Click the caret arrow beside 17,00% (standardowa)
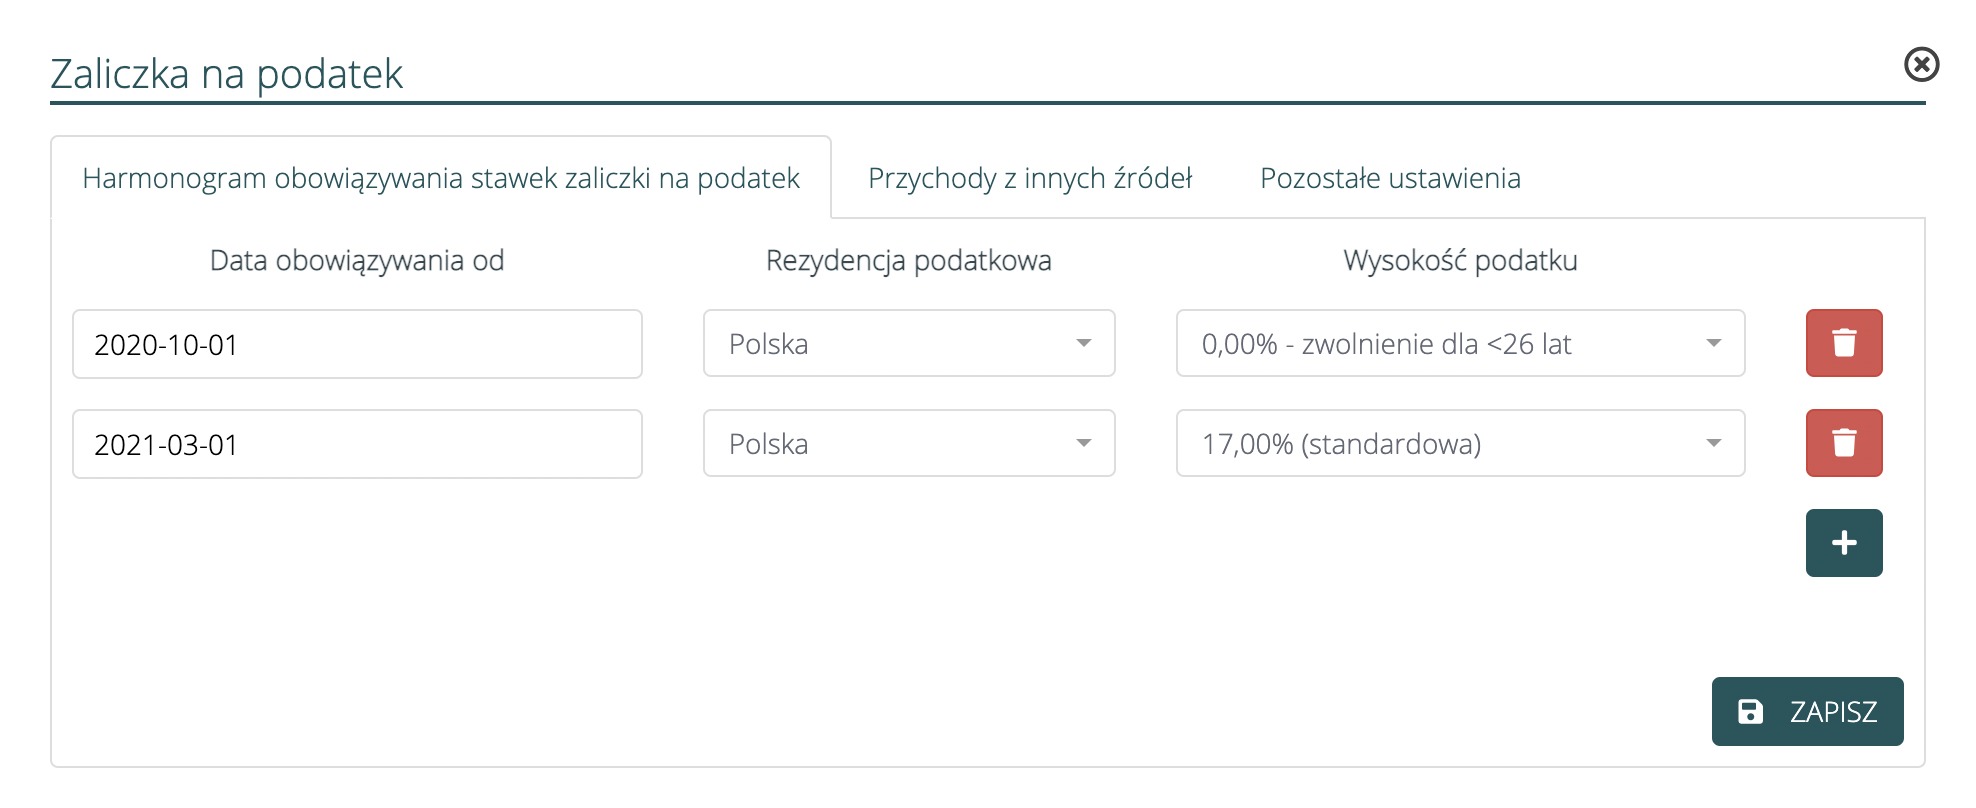Image resolution: width=1976 pixels, height=808 pixels. pos(1713,443)
